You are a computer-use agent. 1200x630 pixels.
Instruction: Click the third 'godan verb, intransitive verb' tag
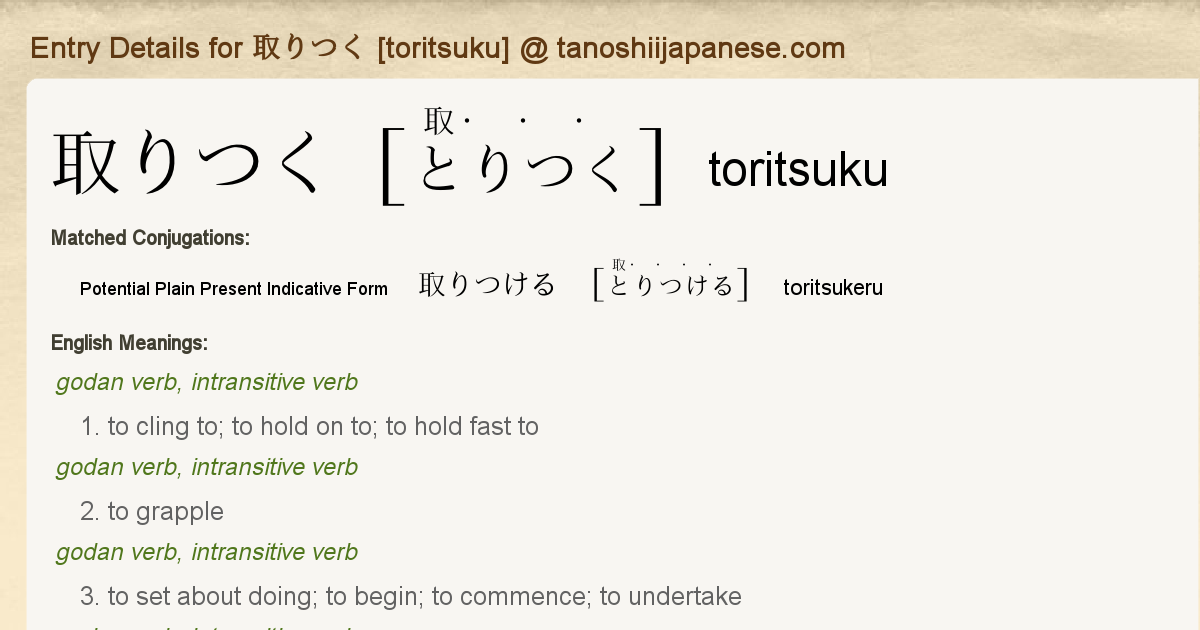(x=207, y=552)
